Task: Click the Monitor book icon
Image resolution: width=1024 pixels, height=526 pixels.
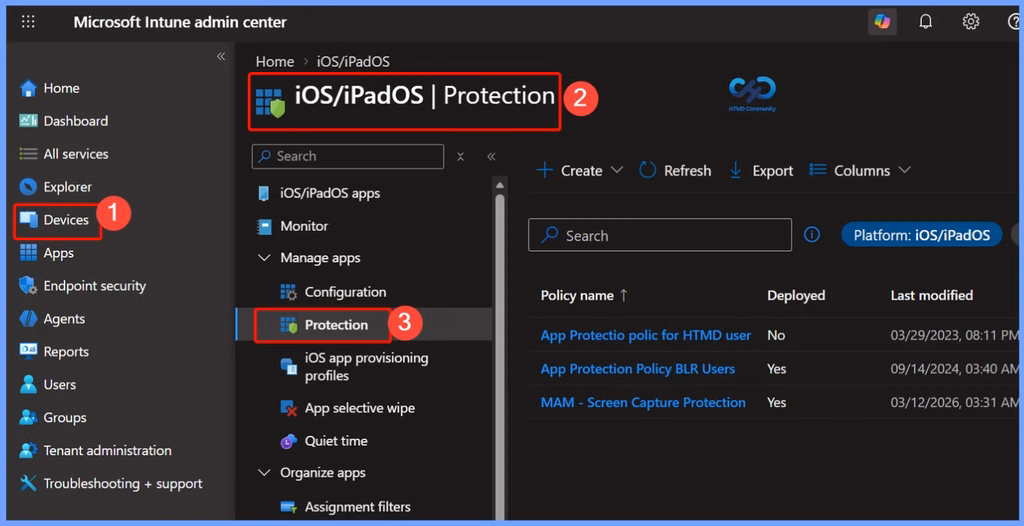Action: click(x=264, y=226)
